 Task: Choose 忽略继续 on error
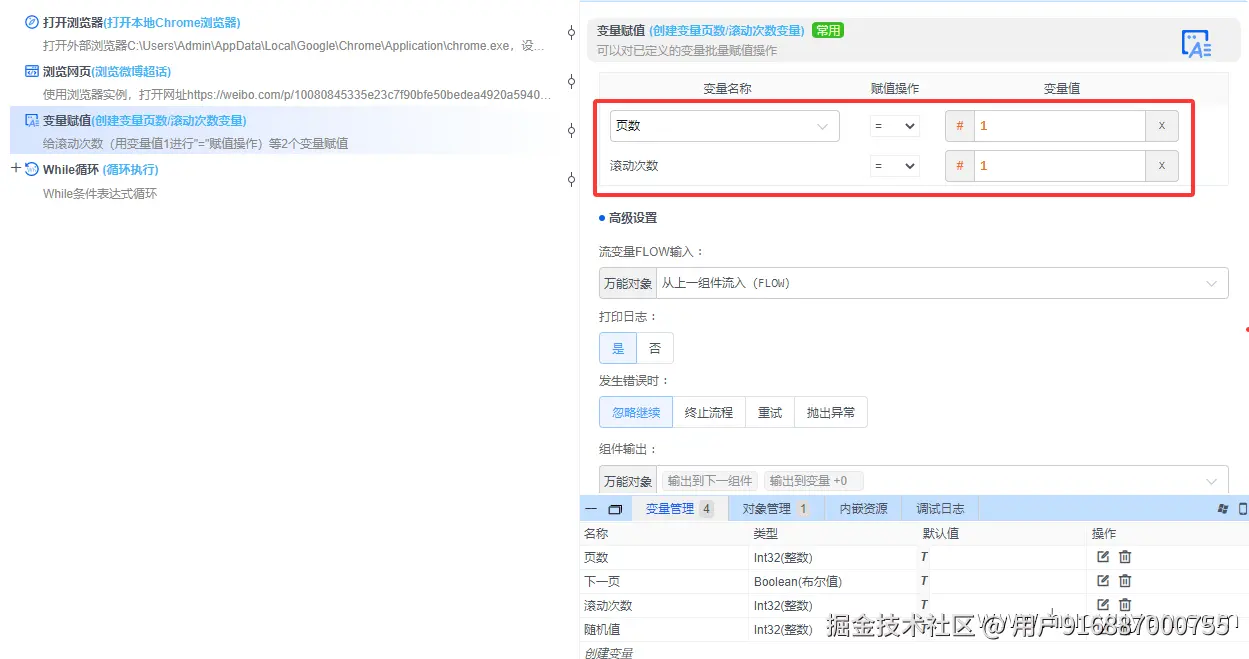point(636,412)
